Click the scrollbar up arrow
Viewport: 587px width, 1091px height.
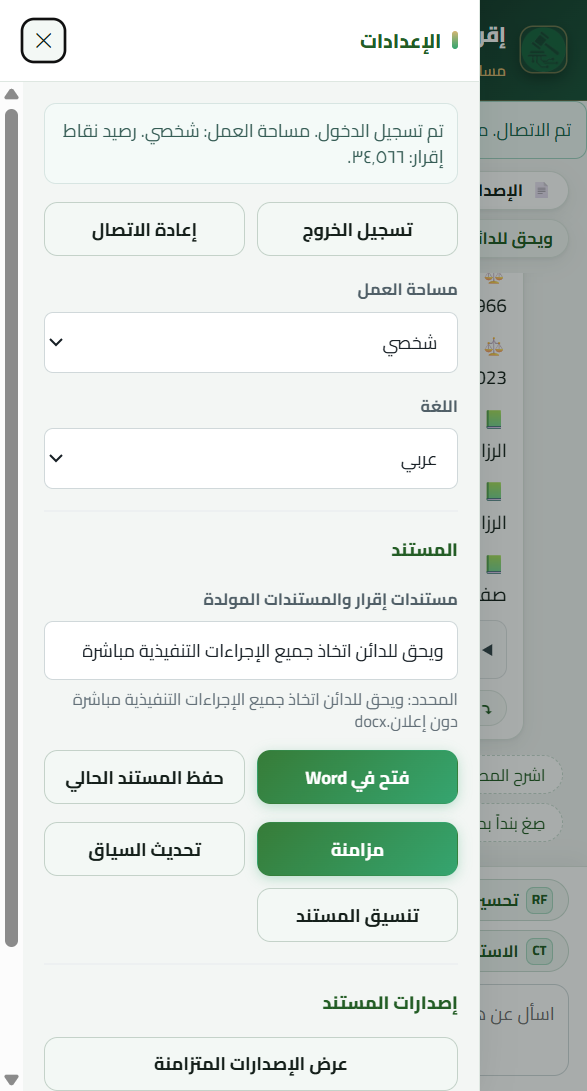(x=11, y=94)
